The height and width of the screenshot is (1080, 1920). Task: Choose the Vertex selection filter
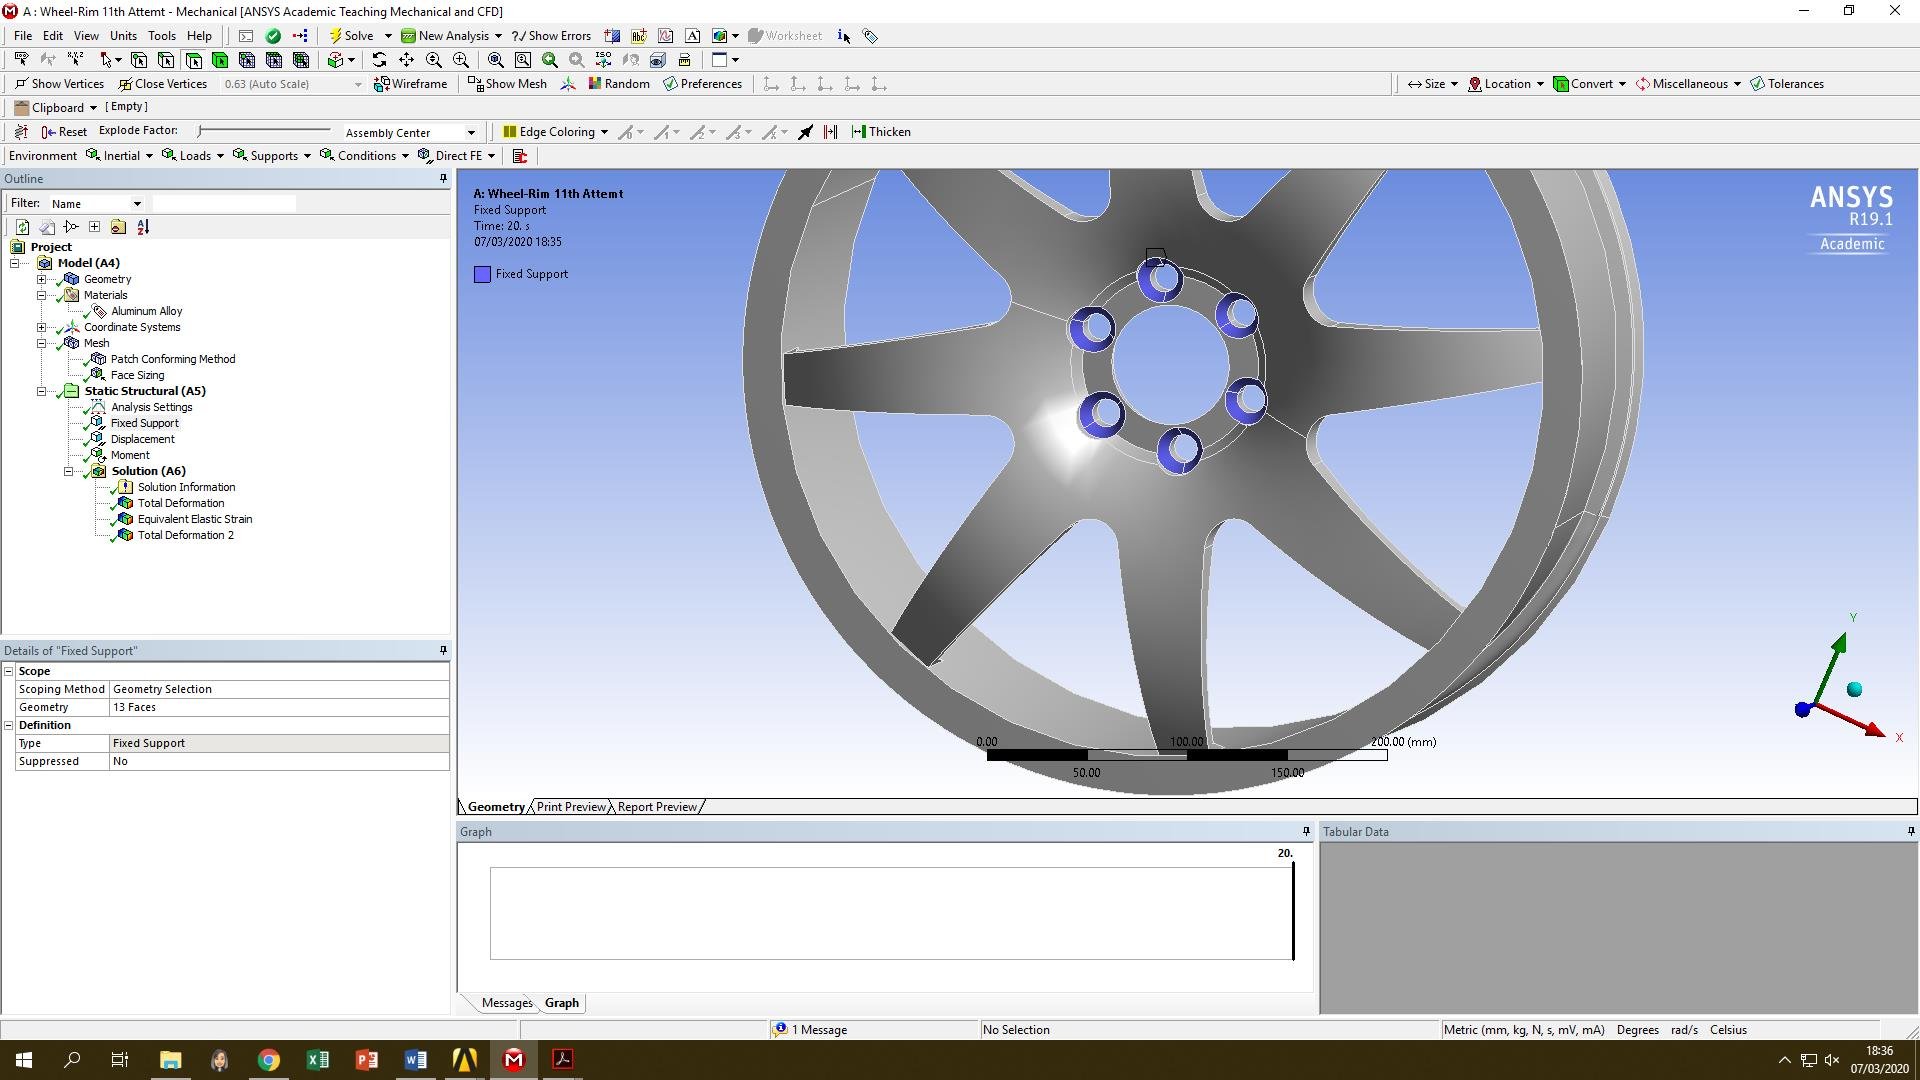[x=139, y=60]
